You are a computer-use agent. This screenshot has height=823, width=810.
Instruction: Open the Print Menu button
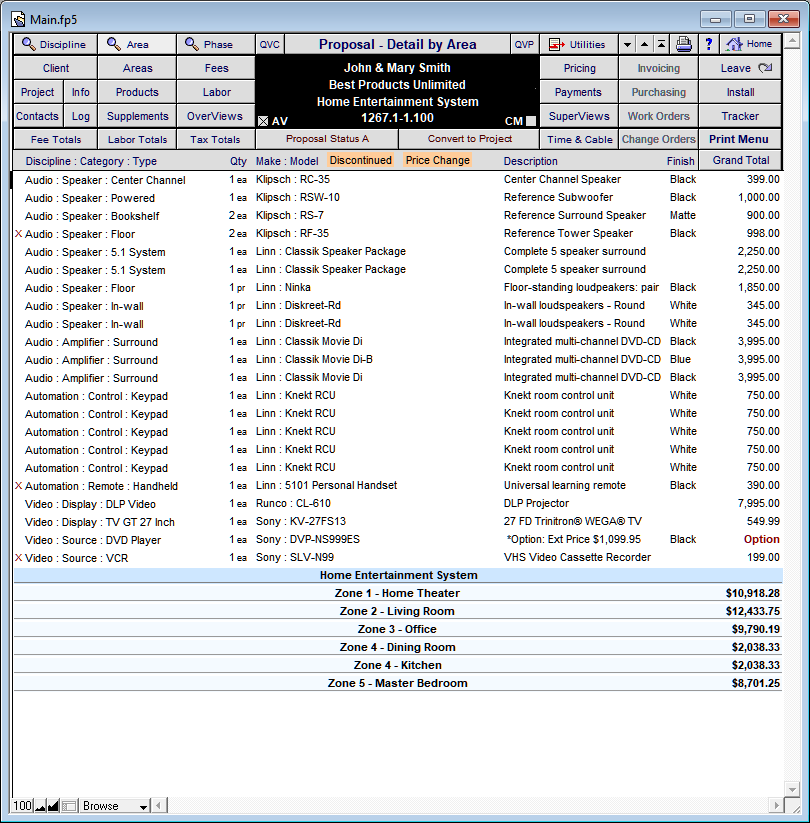click(x=740, y=139)
